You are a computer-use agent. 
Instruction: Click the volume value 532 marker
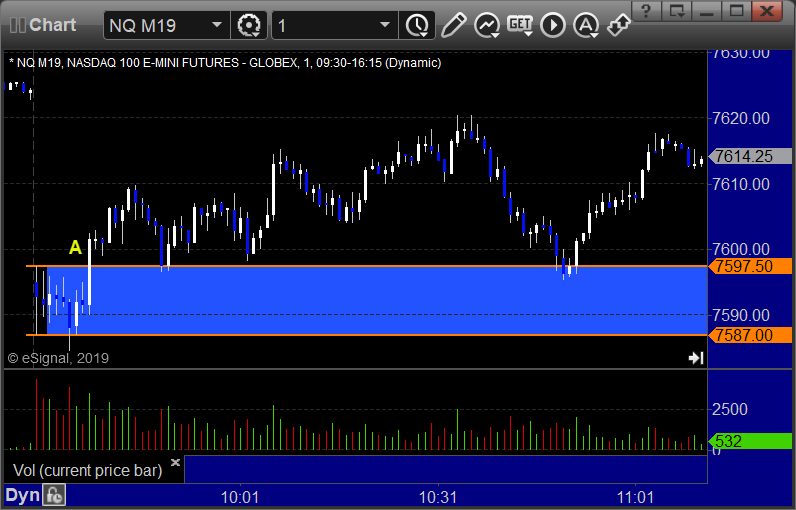(750, 441)
